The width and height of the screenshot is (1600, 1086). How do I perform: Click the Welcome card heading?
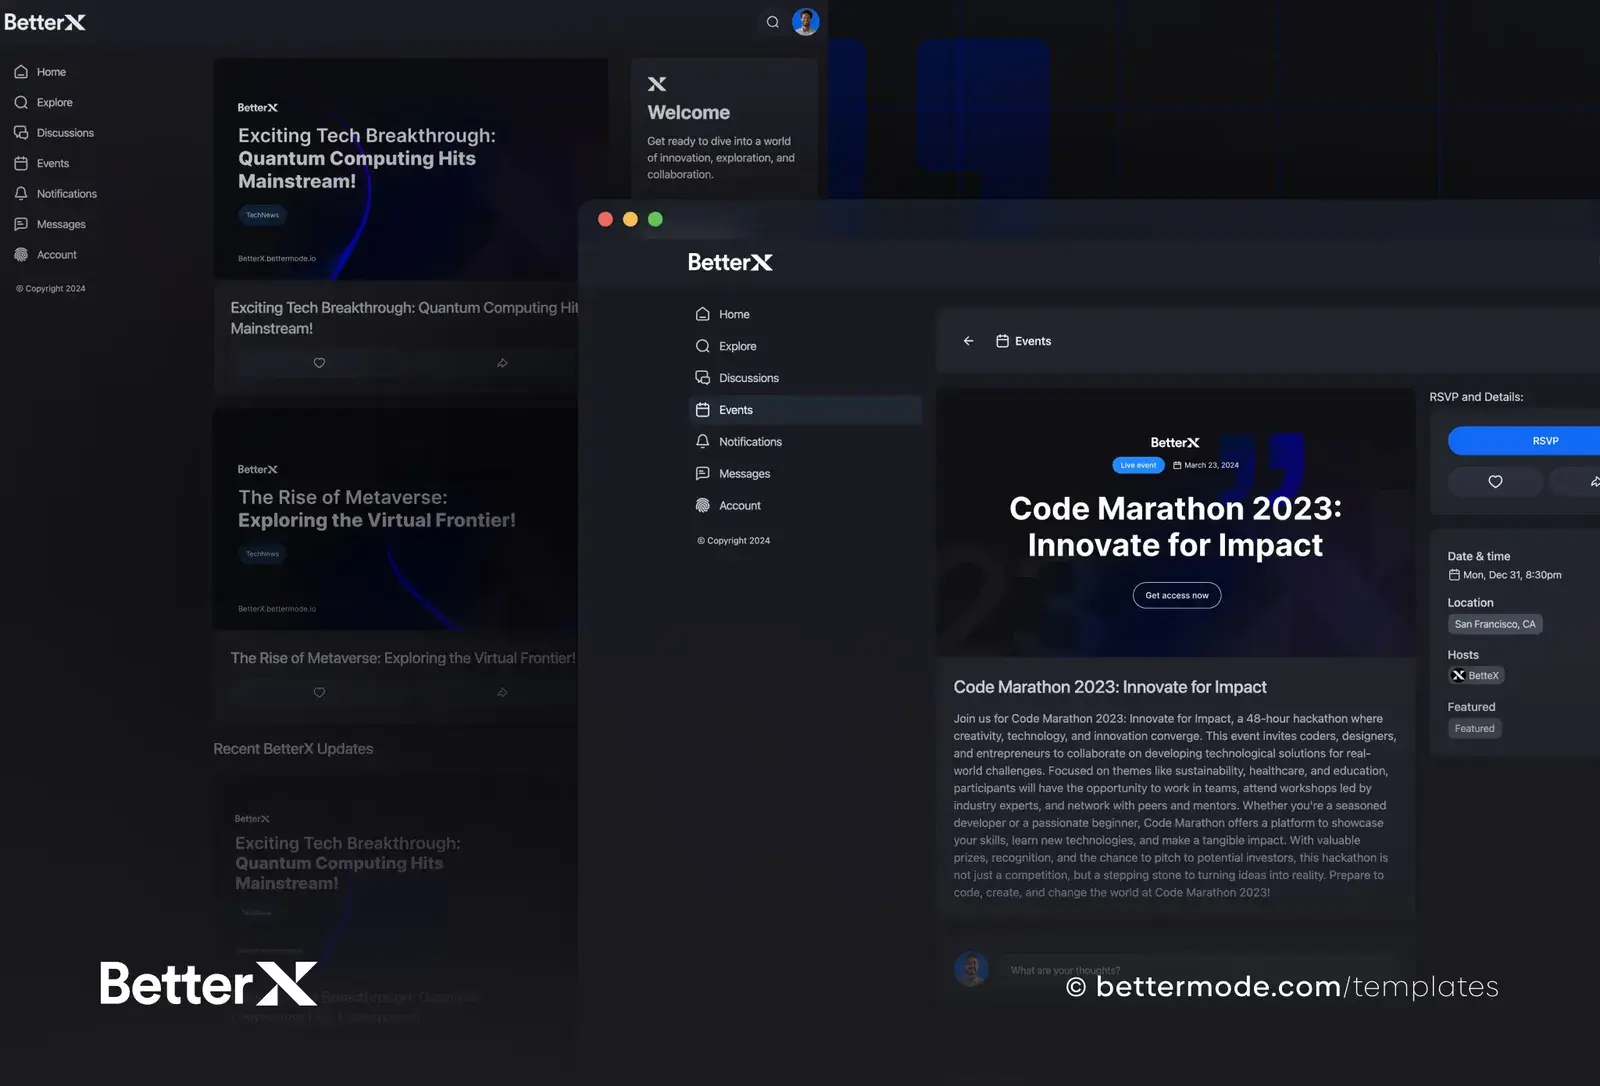pyautogui.click(x=688, y=113)
